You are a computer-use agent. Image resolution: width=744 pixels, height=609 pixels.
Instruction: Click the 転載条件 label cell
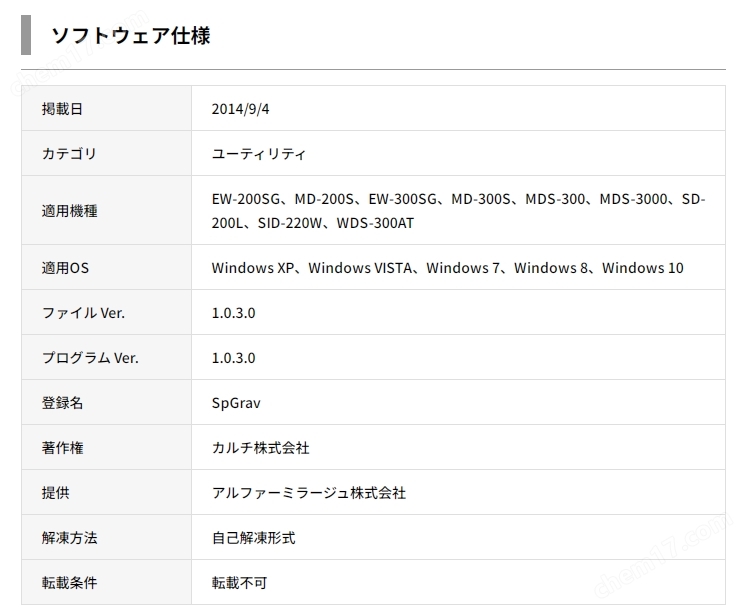tap(106, 582)
